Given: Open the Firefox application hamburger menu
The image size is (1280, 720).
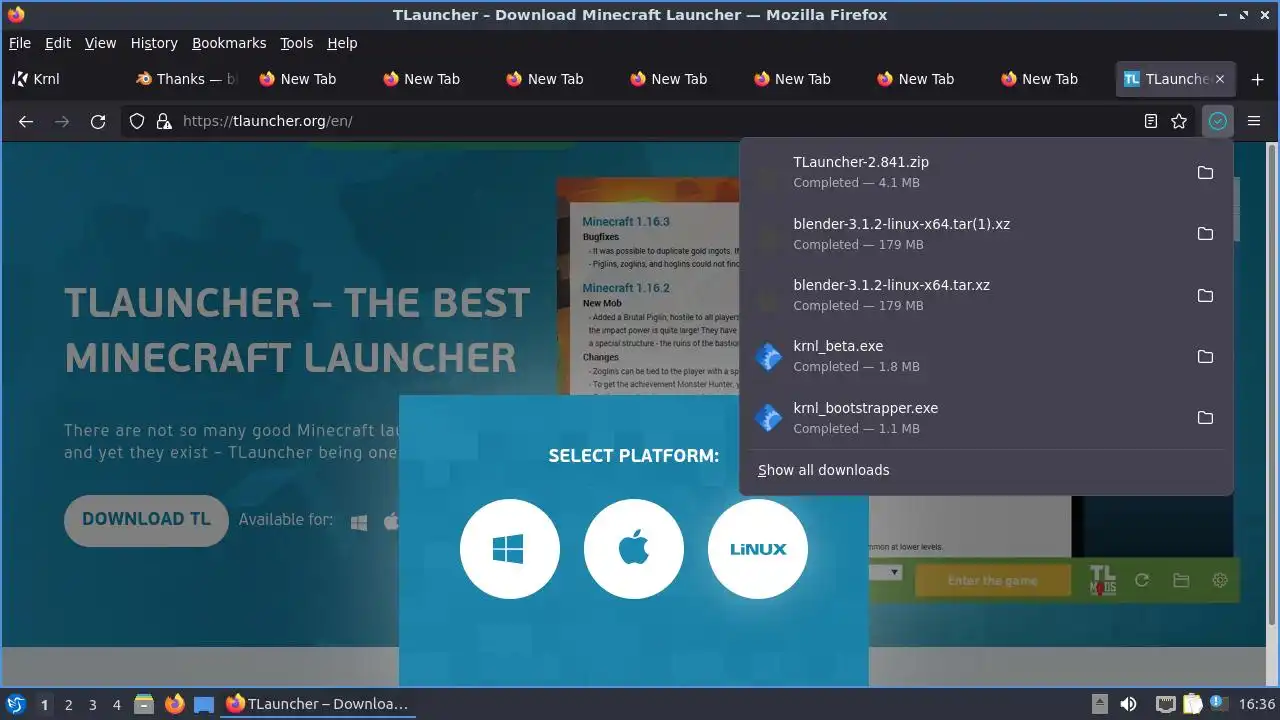Looking at the screenshot, I should pos(1254,121).
